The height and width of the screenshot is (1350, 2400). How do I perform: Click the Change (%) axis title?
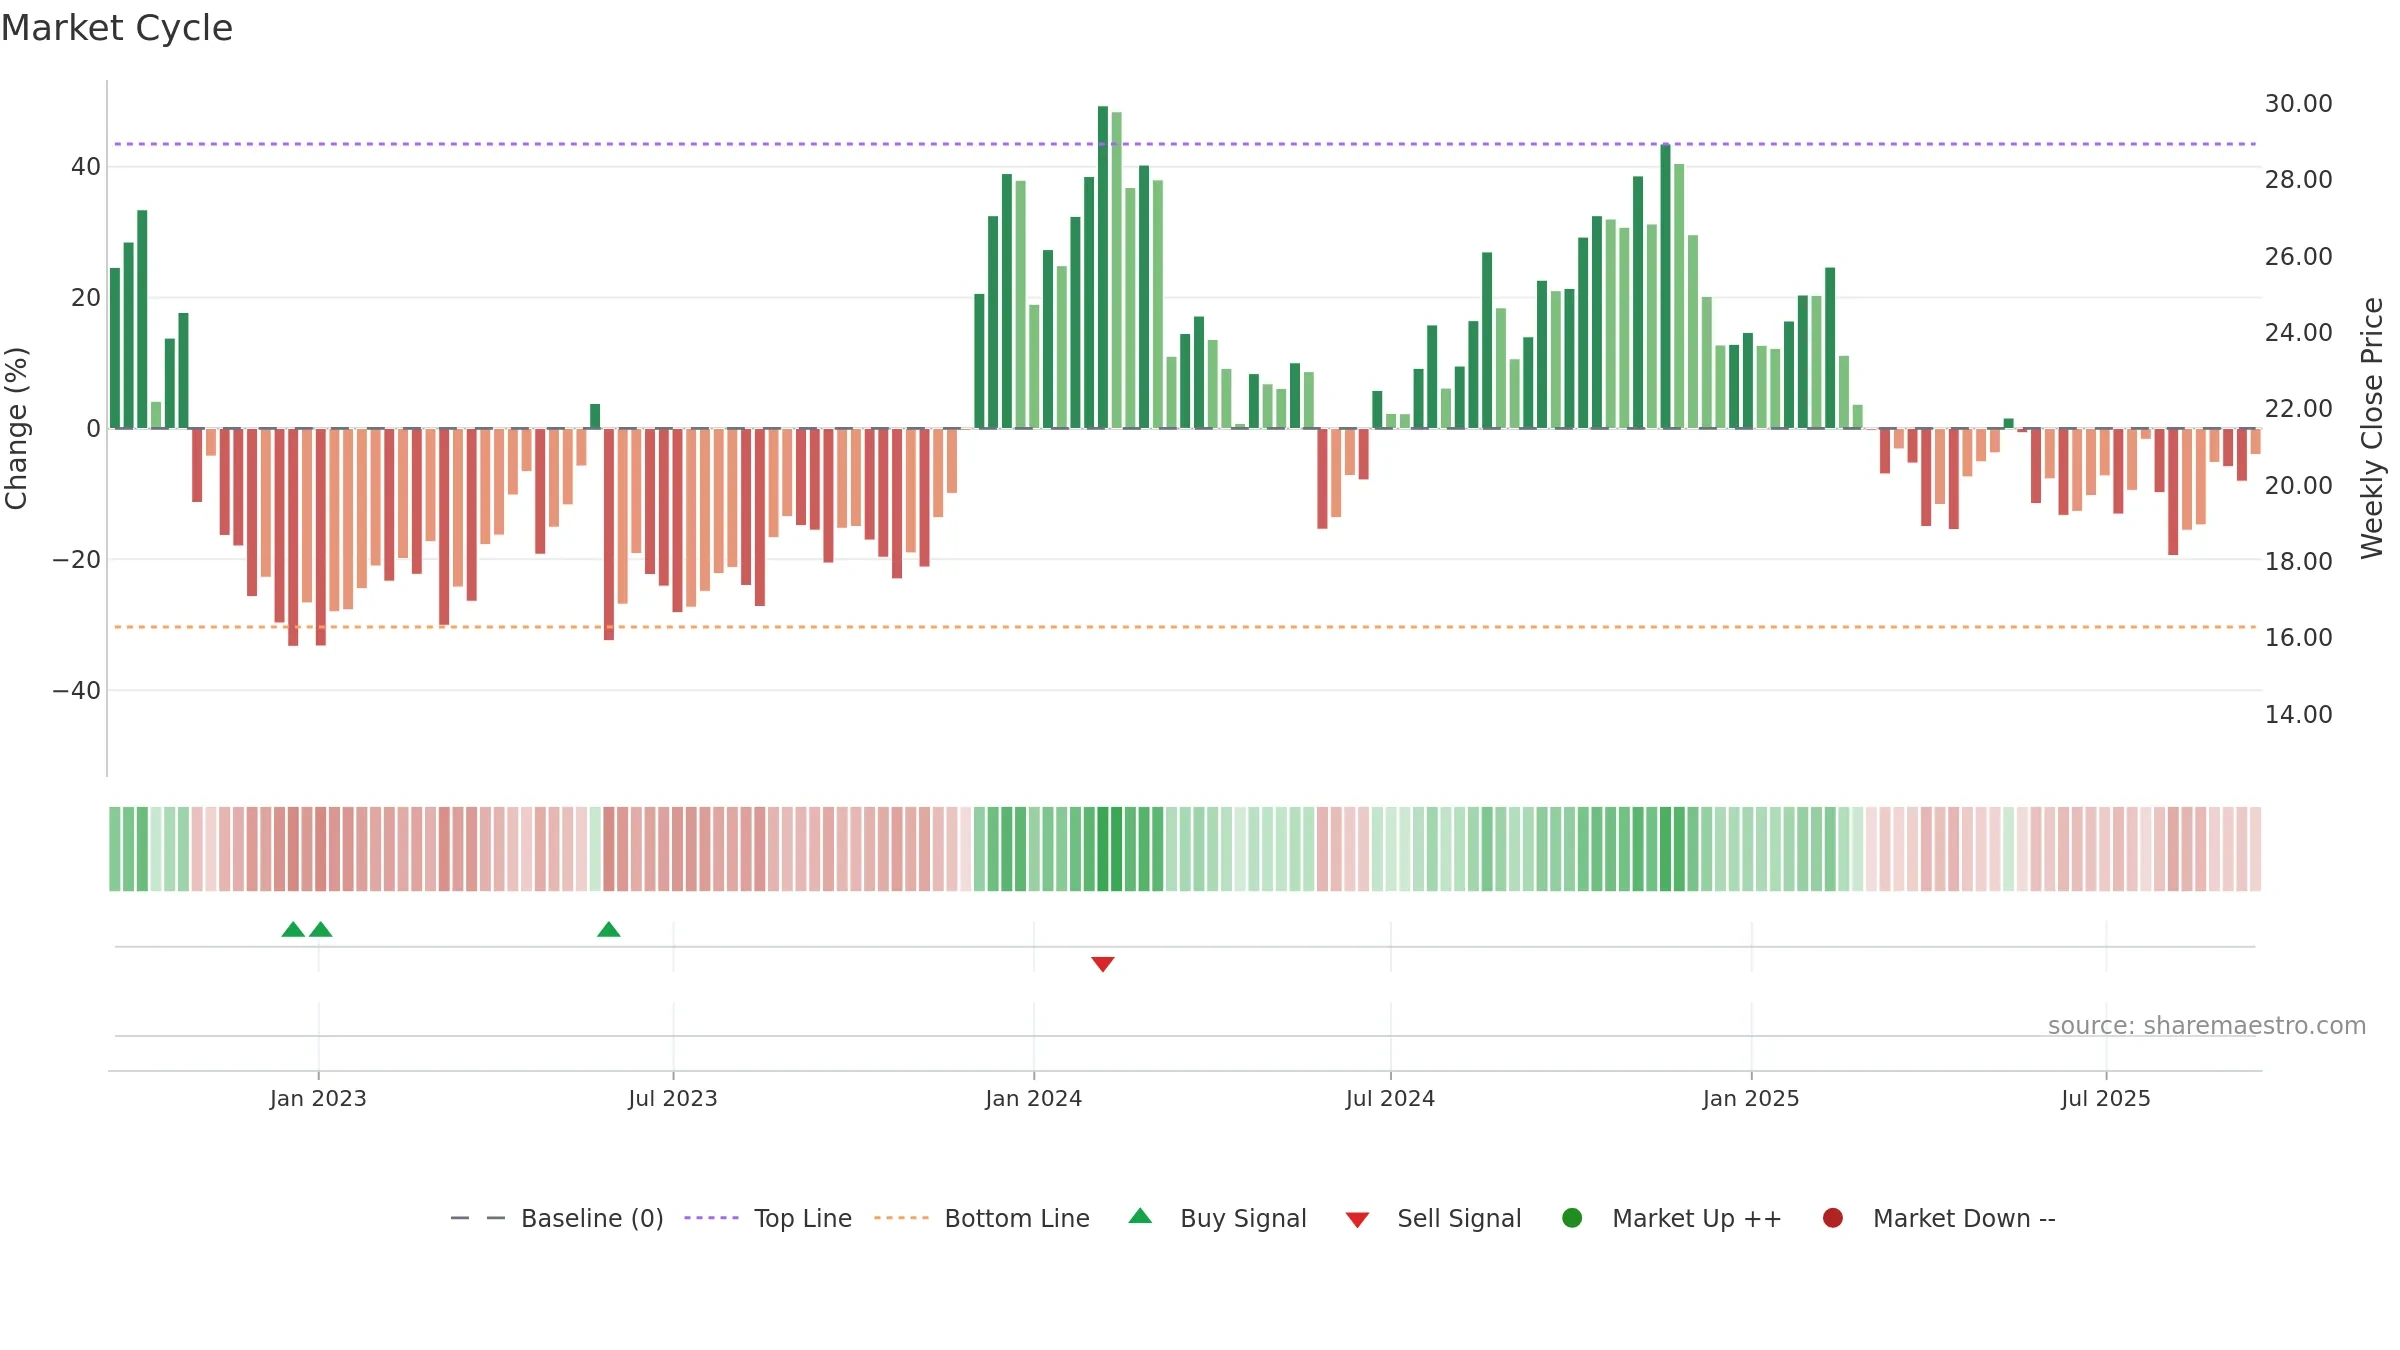pos(17,428)
